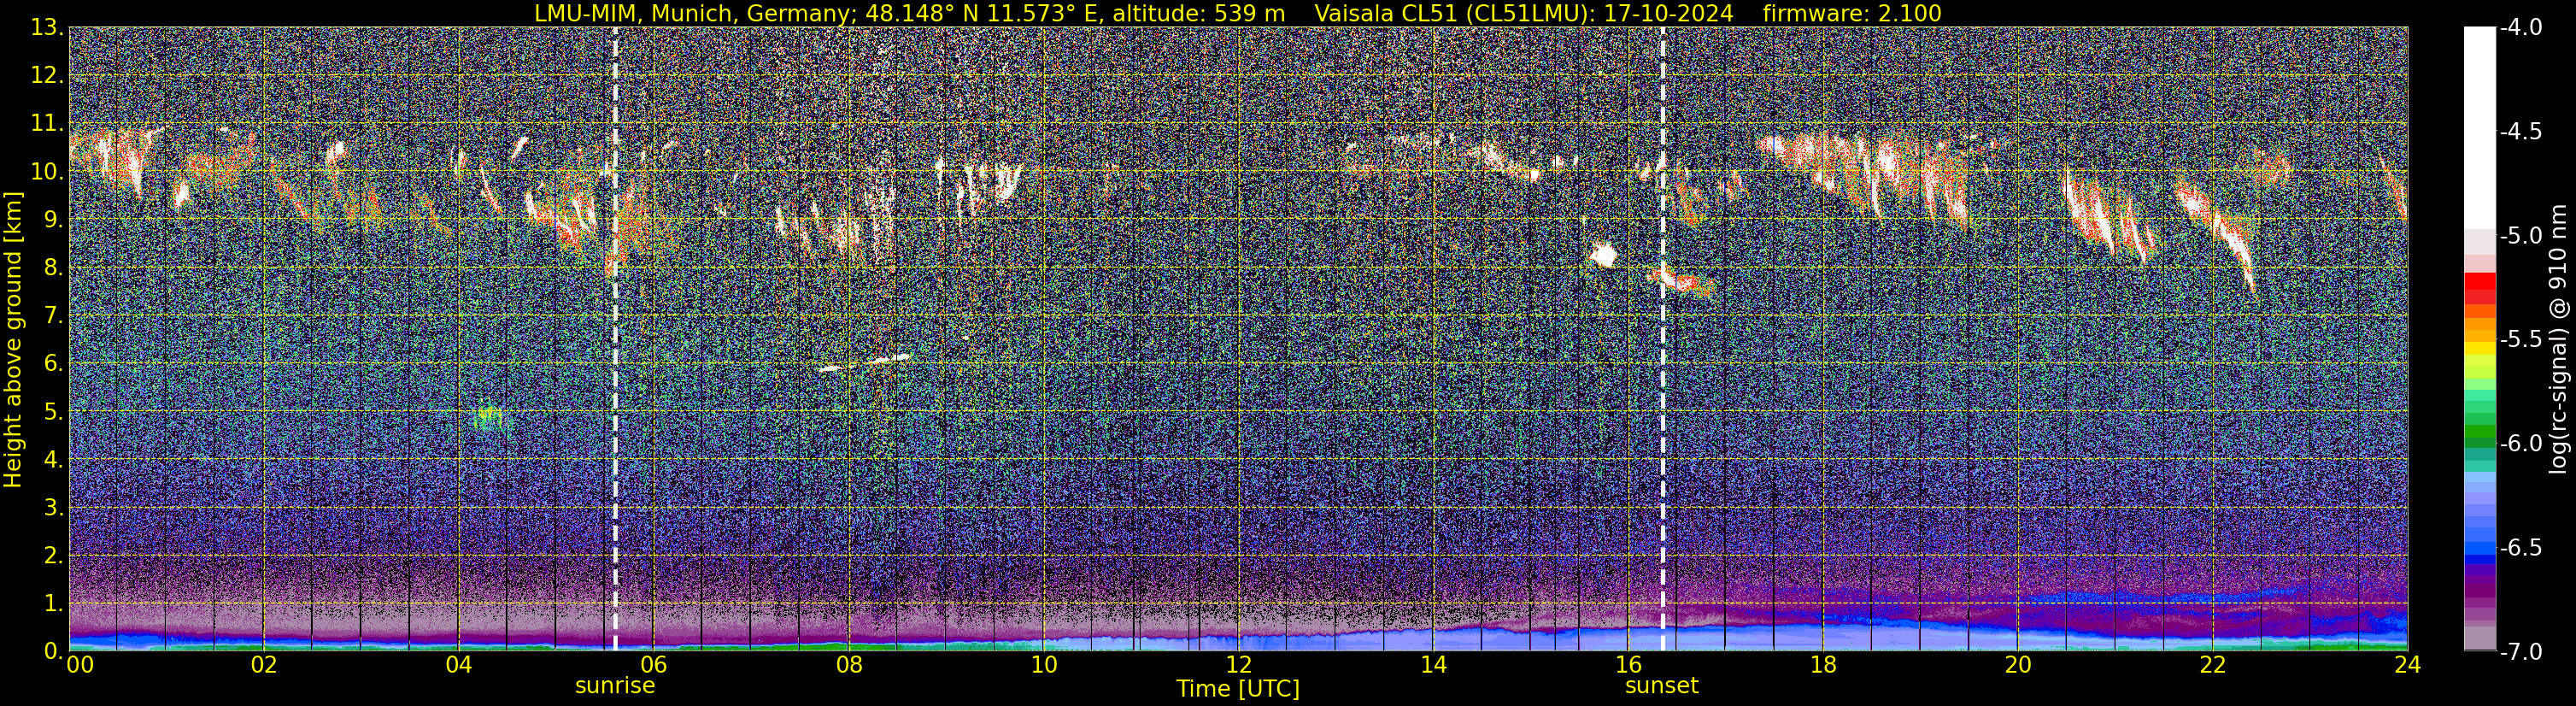Click time axis tick label '08'
Viewport: 2576px width, 706px height.
tap(848, 665)
